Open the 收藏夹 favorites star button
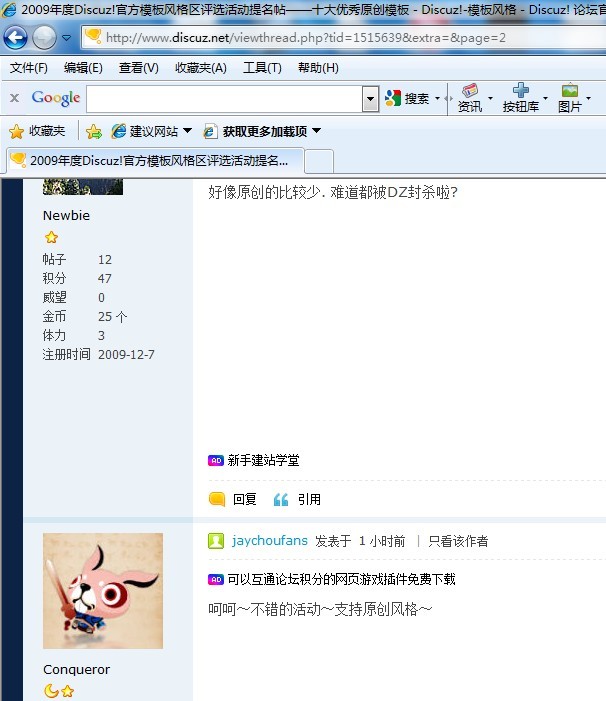 point(37,131)
